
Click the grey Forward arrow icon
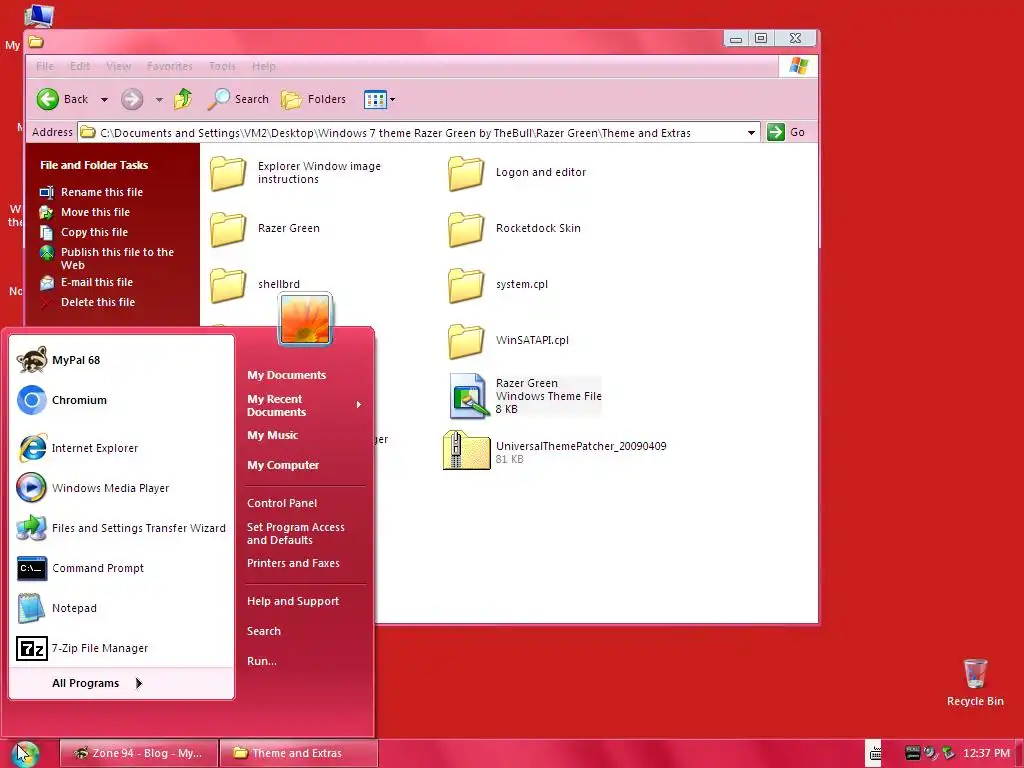pyautogui.click(x=132, y=99)
